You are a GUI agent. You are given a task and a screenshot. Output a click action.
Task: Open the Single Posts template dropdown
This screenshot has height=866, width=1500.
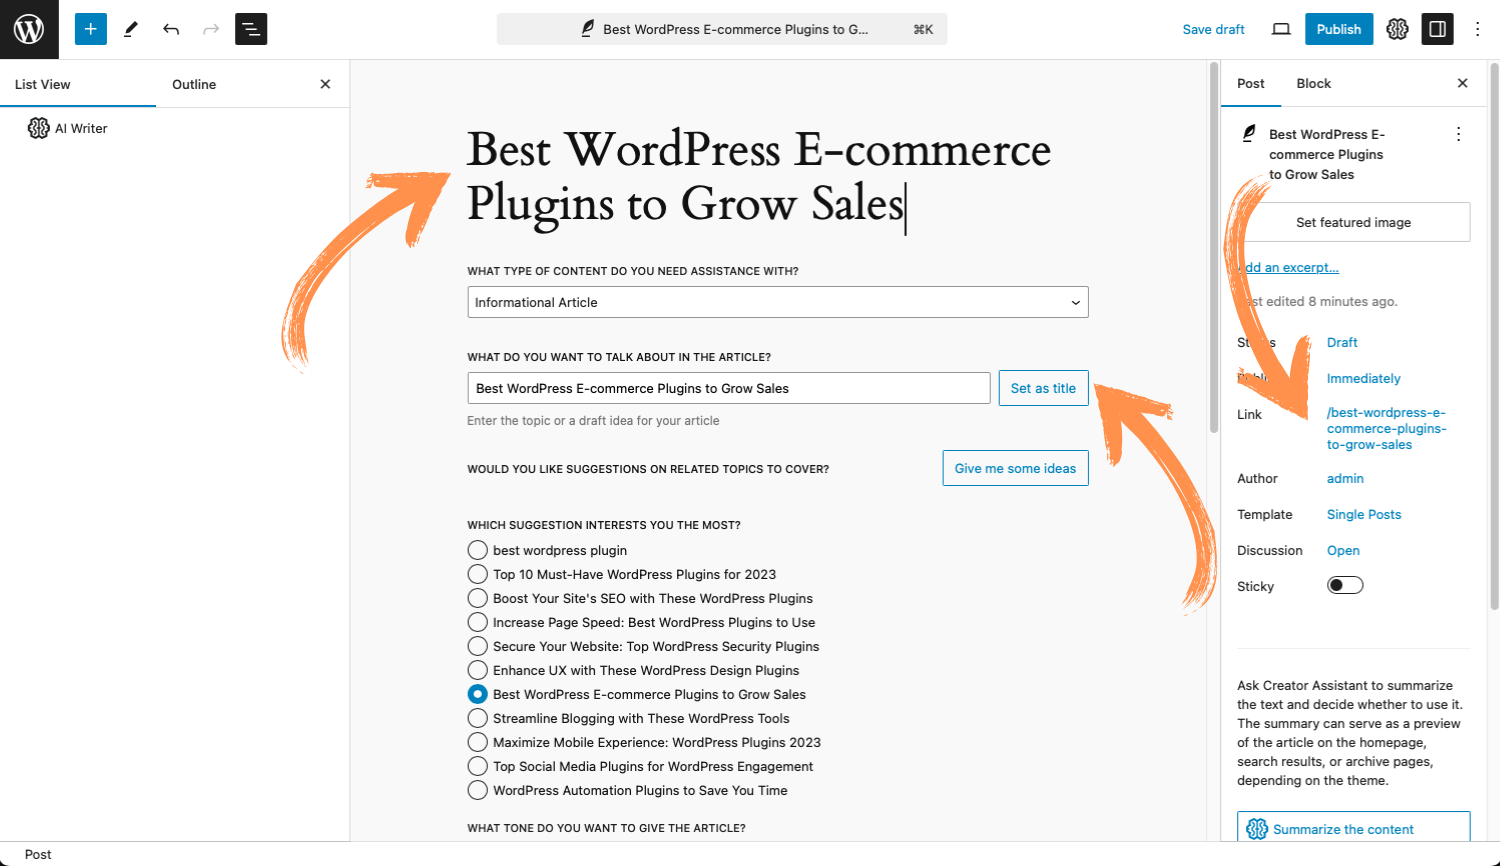pos(1364,514)
